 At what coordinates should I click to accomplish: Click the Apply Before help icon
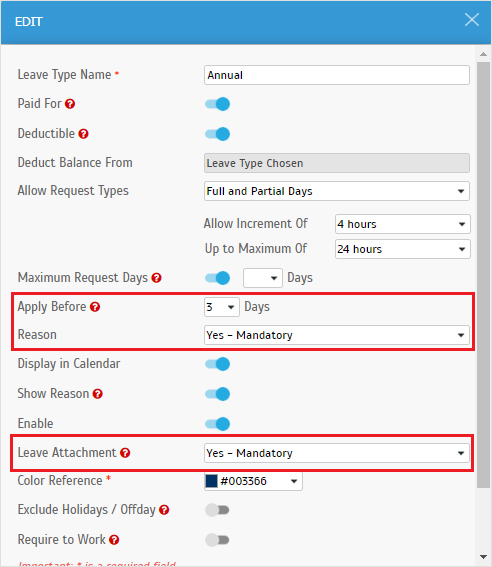pos(95,307)
